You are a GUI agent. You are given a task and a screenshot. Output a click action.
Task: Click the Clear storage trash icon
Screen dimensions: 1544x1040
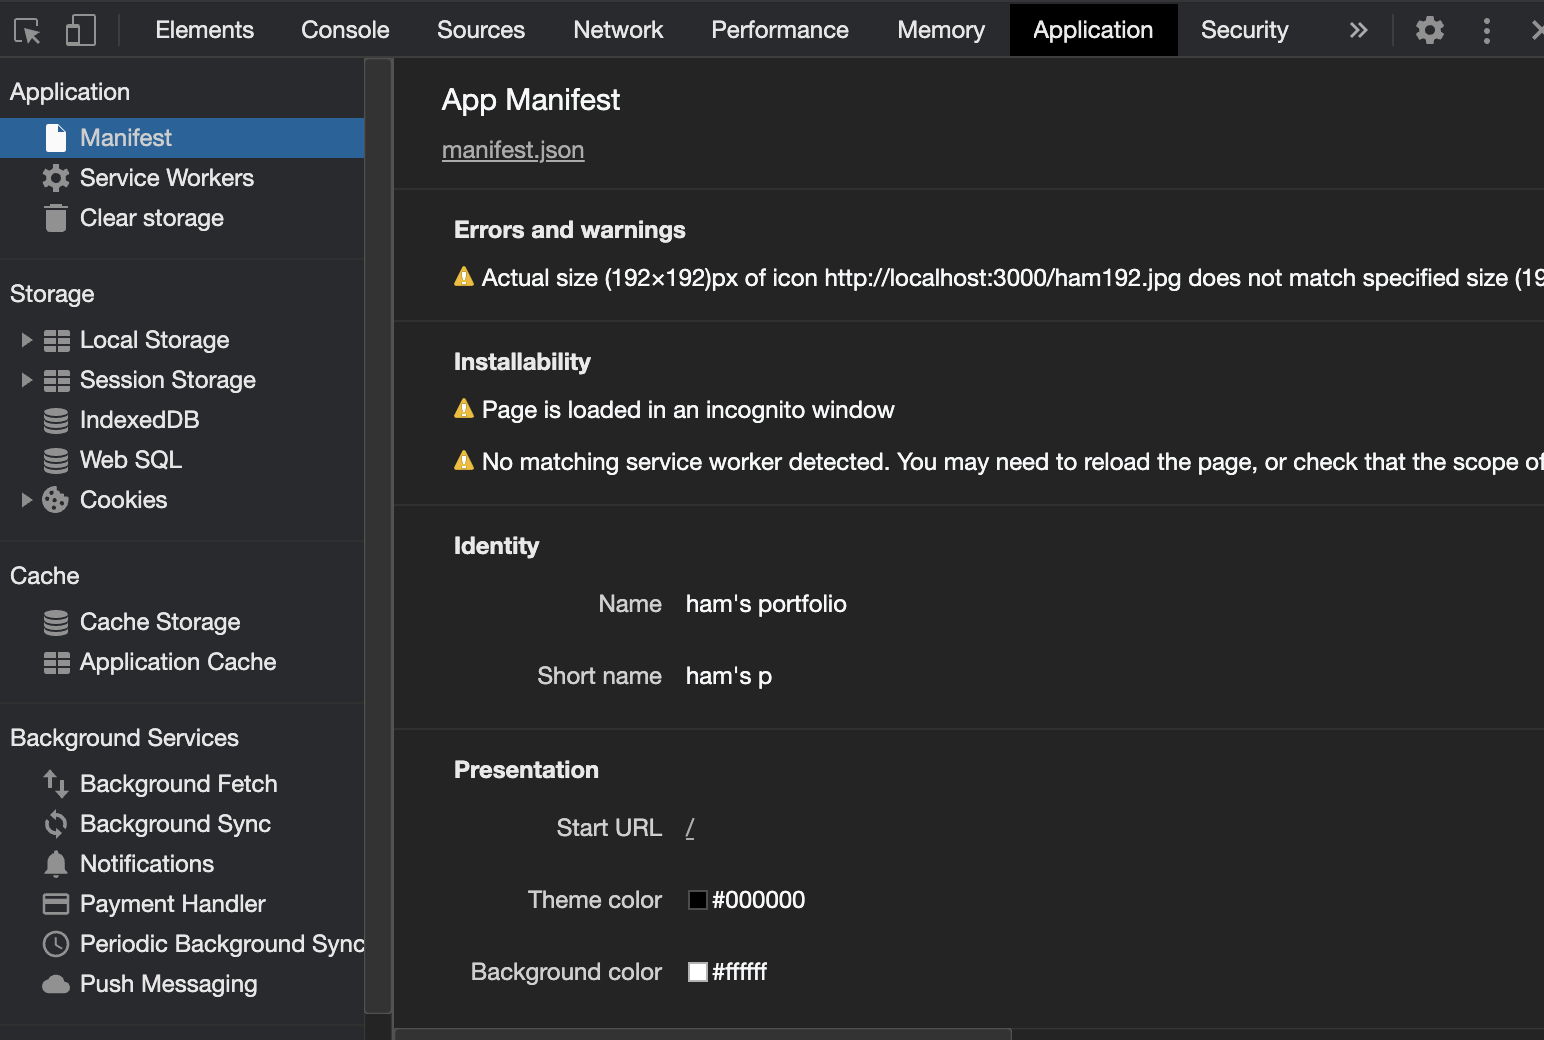pos(56,218)
